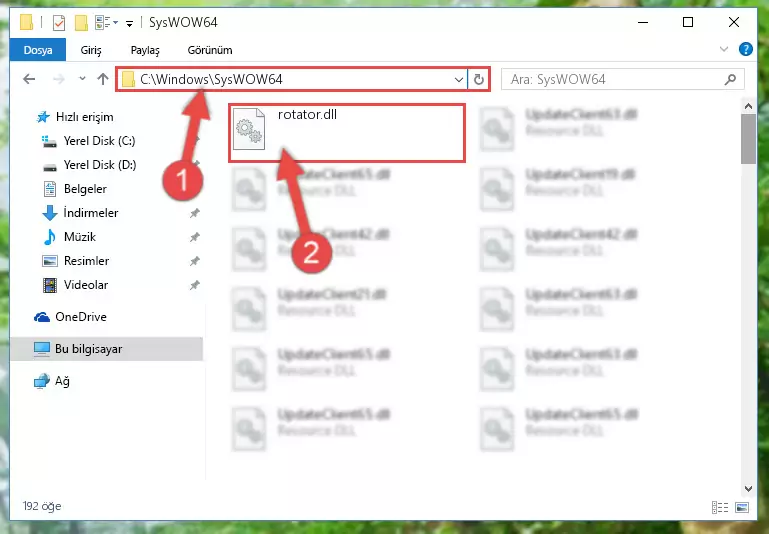Click the search magnifier icon
769x534 pixels.
(x=730, y=79)
